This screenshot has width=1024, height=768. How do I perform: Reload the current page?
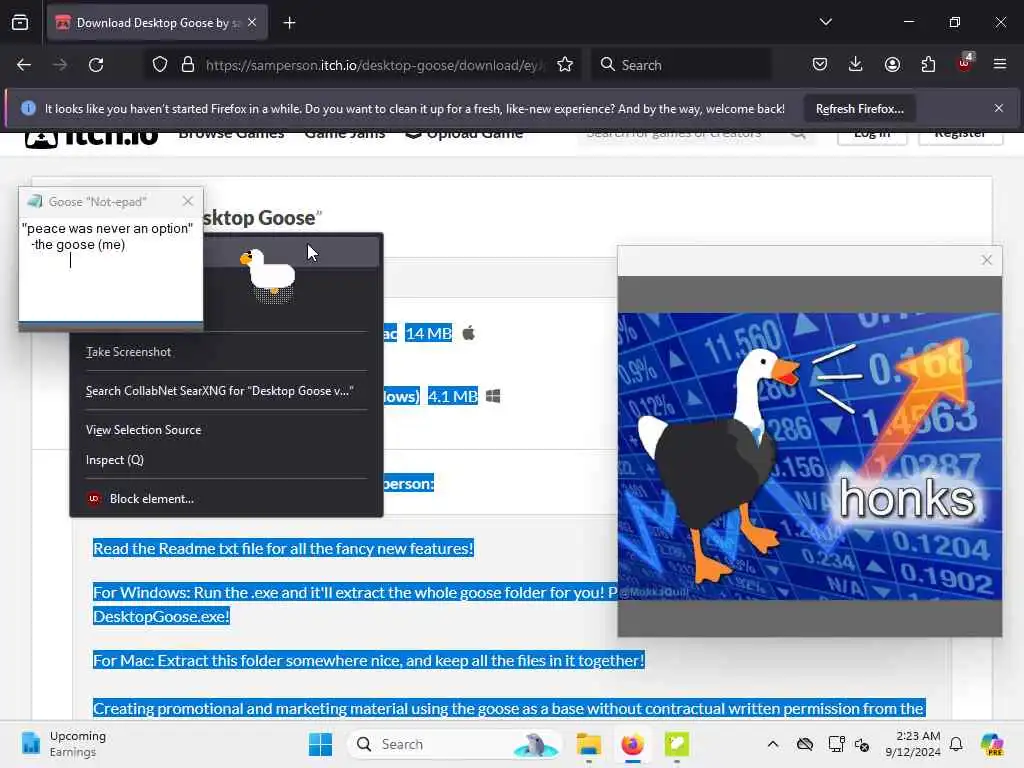coord(96,65)
